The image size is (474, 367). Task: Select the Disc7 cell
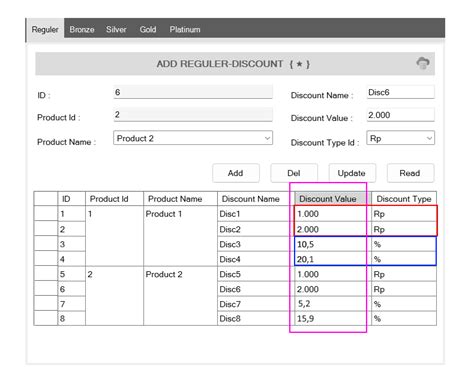pyautogui.click(x=256, y=304)
